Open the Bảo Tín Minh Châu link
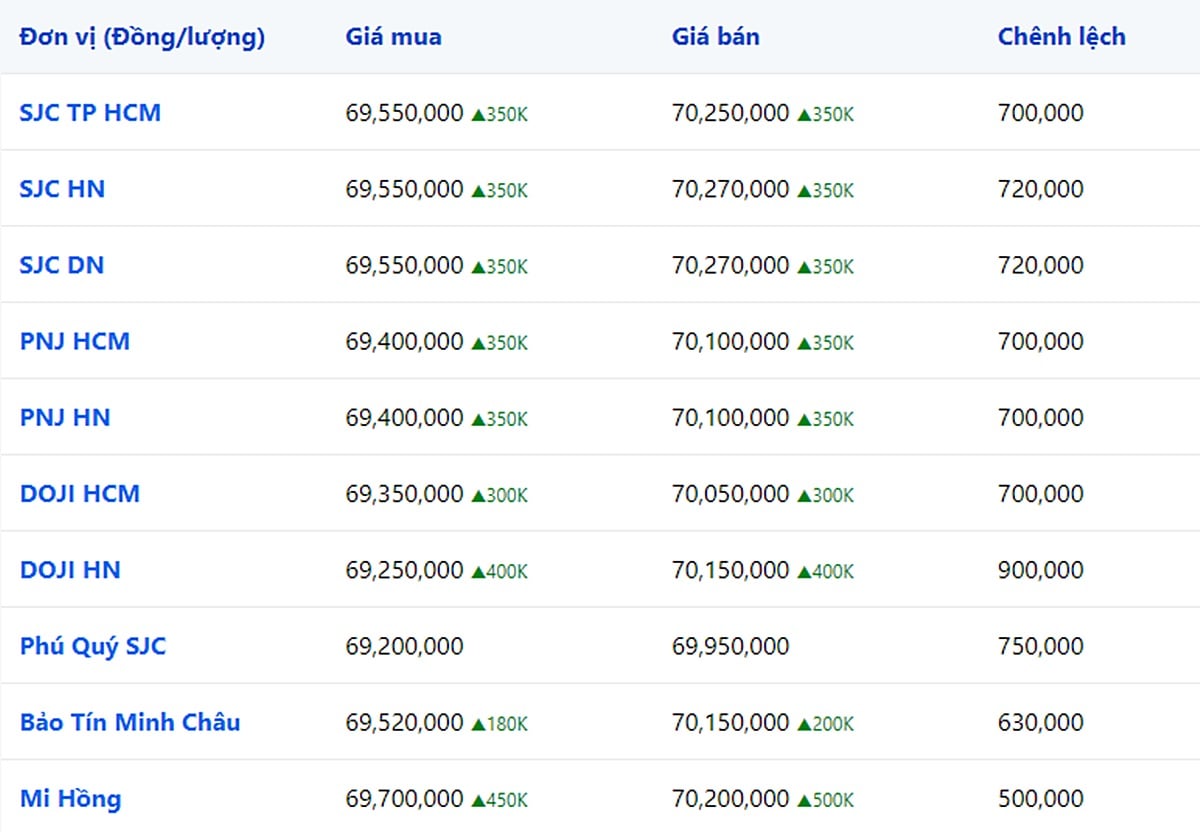 click(x=130, y=722)
